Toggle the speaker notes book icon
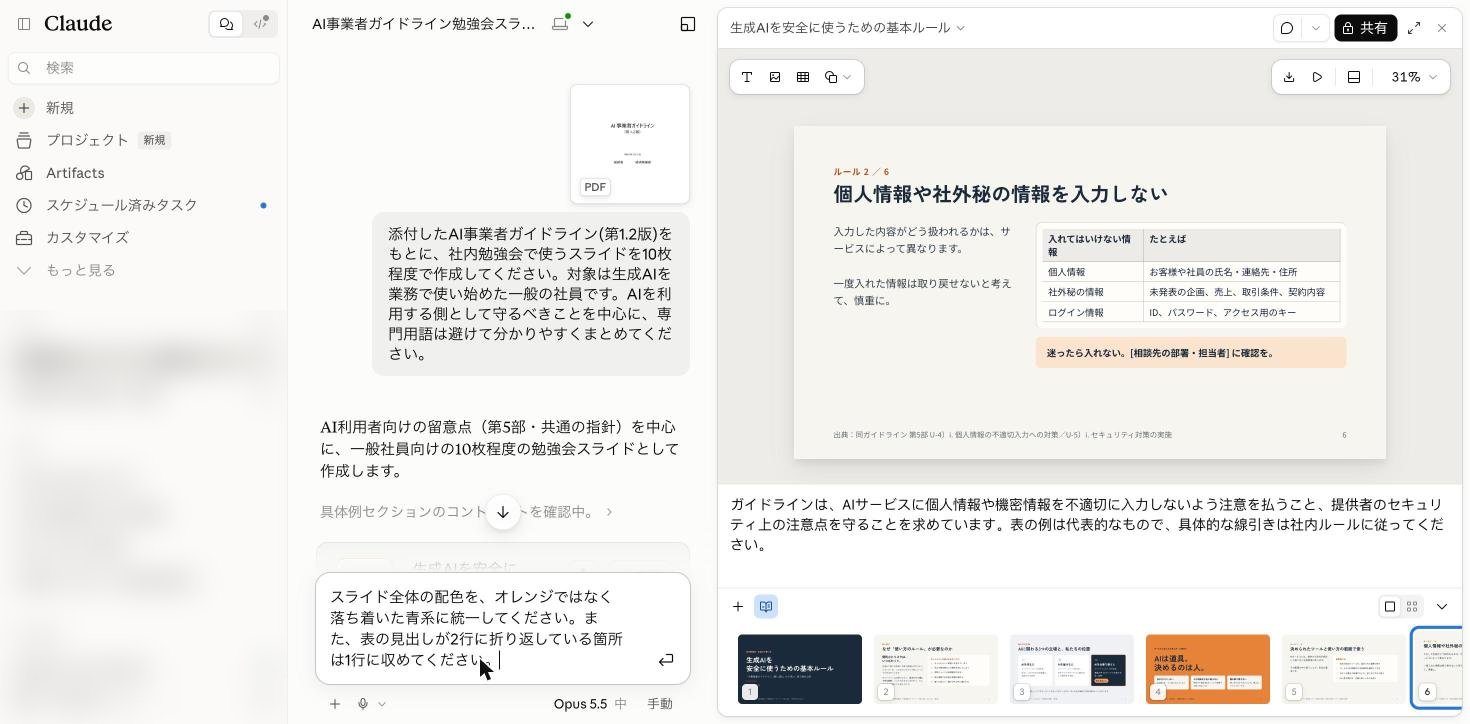The width and height of the screenshot is (1470, 724). 766,607
